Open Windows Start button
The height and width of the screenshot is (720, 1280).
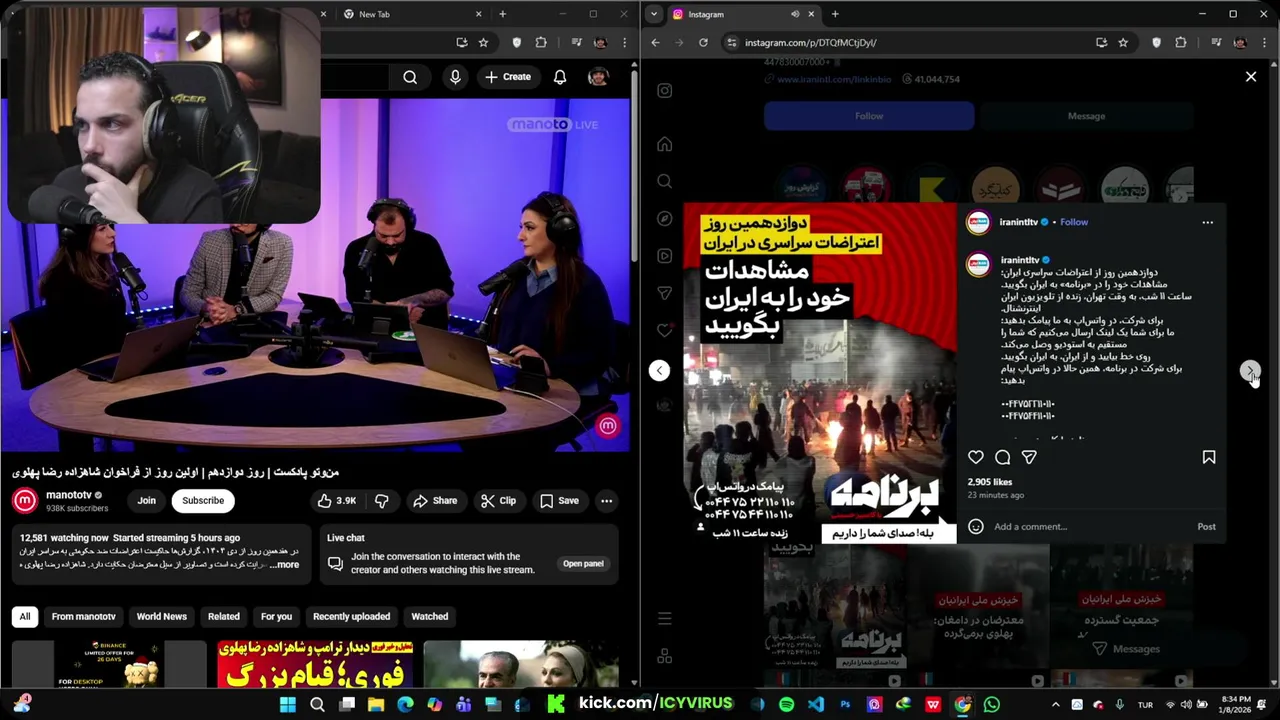pyautogui.click(x=288, y=705)
